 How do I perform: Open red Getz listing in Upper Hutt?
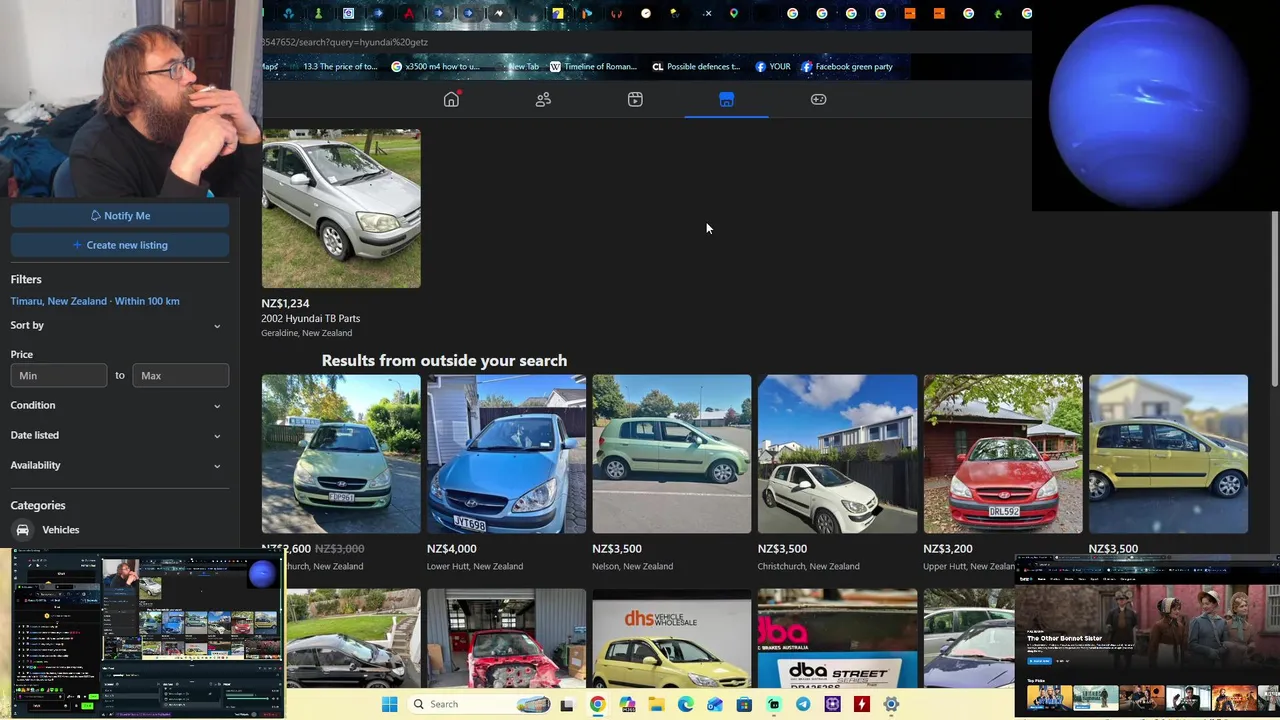tap(1003, 454)
